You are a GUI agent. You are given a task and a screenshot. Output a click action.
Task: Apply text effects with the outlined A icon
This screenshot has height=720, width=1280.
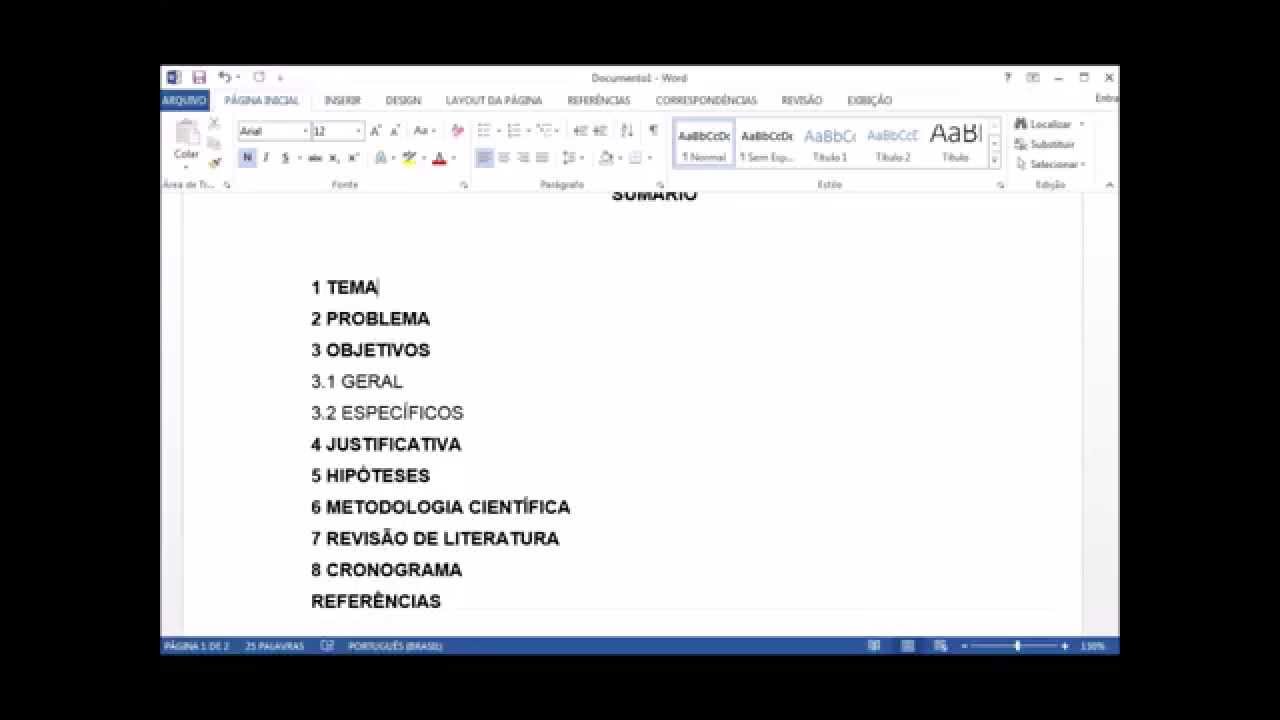[380, 158]
